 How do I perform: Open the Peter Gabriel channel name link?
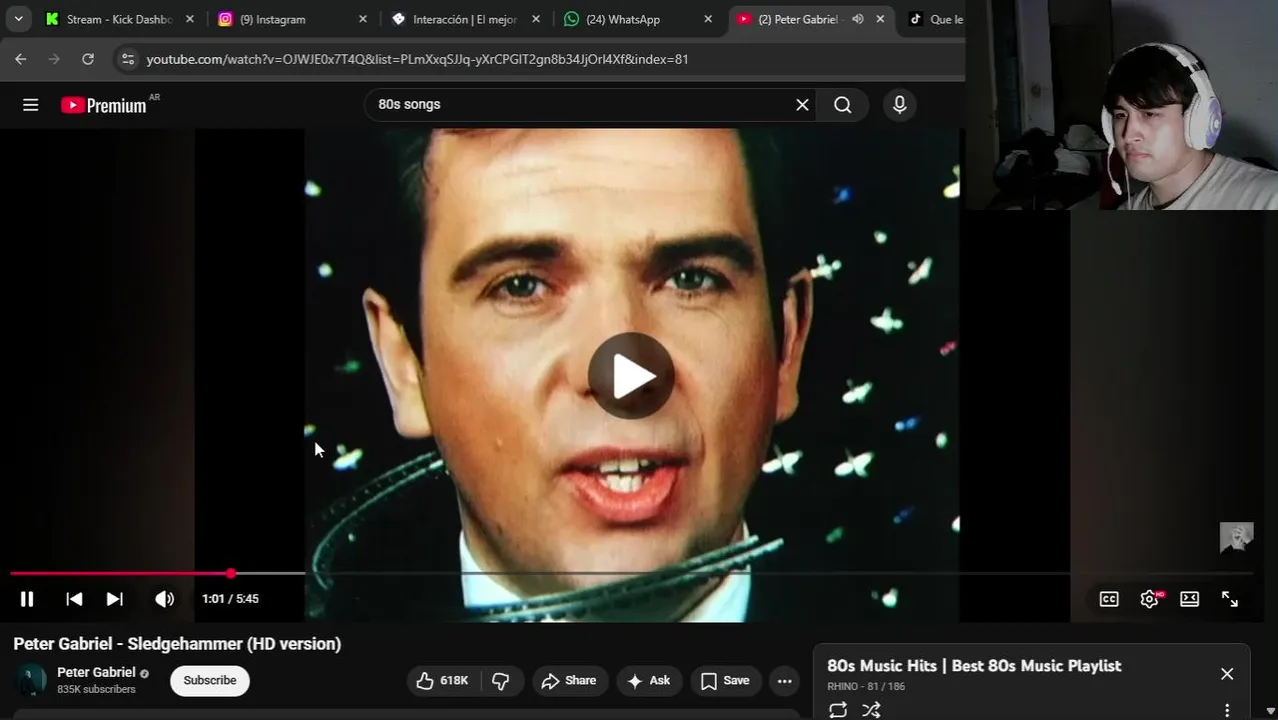click(x=96, y=672)
